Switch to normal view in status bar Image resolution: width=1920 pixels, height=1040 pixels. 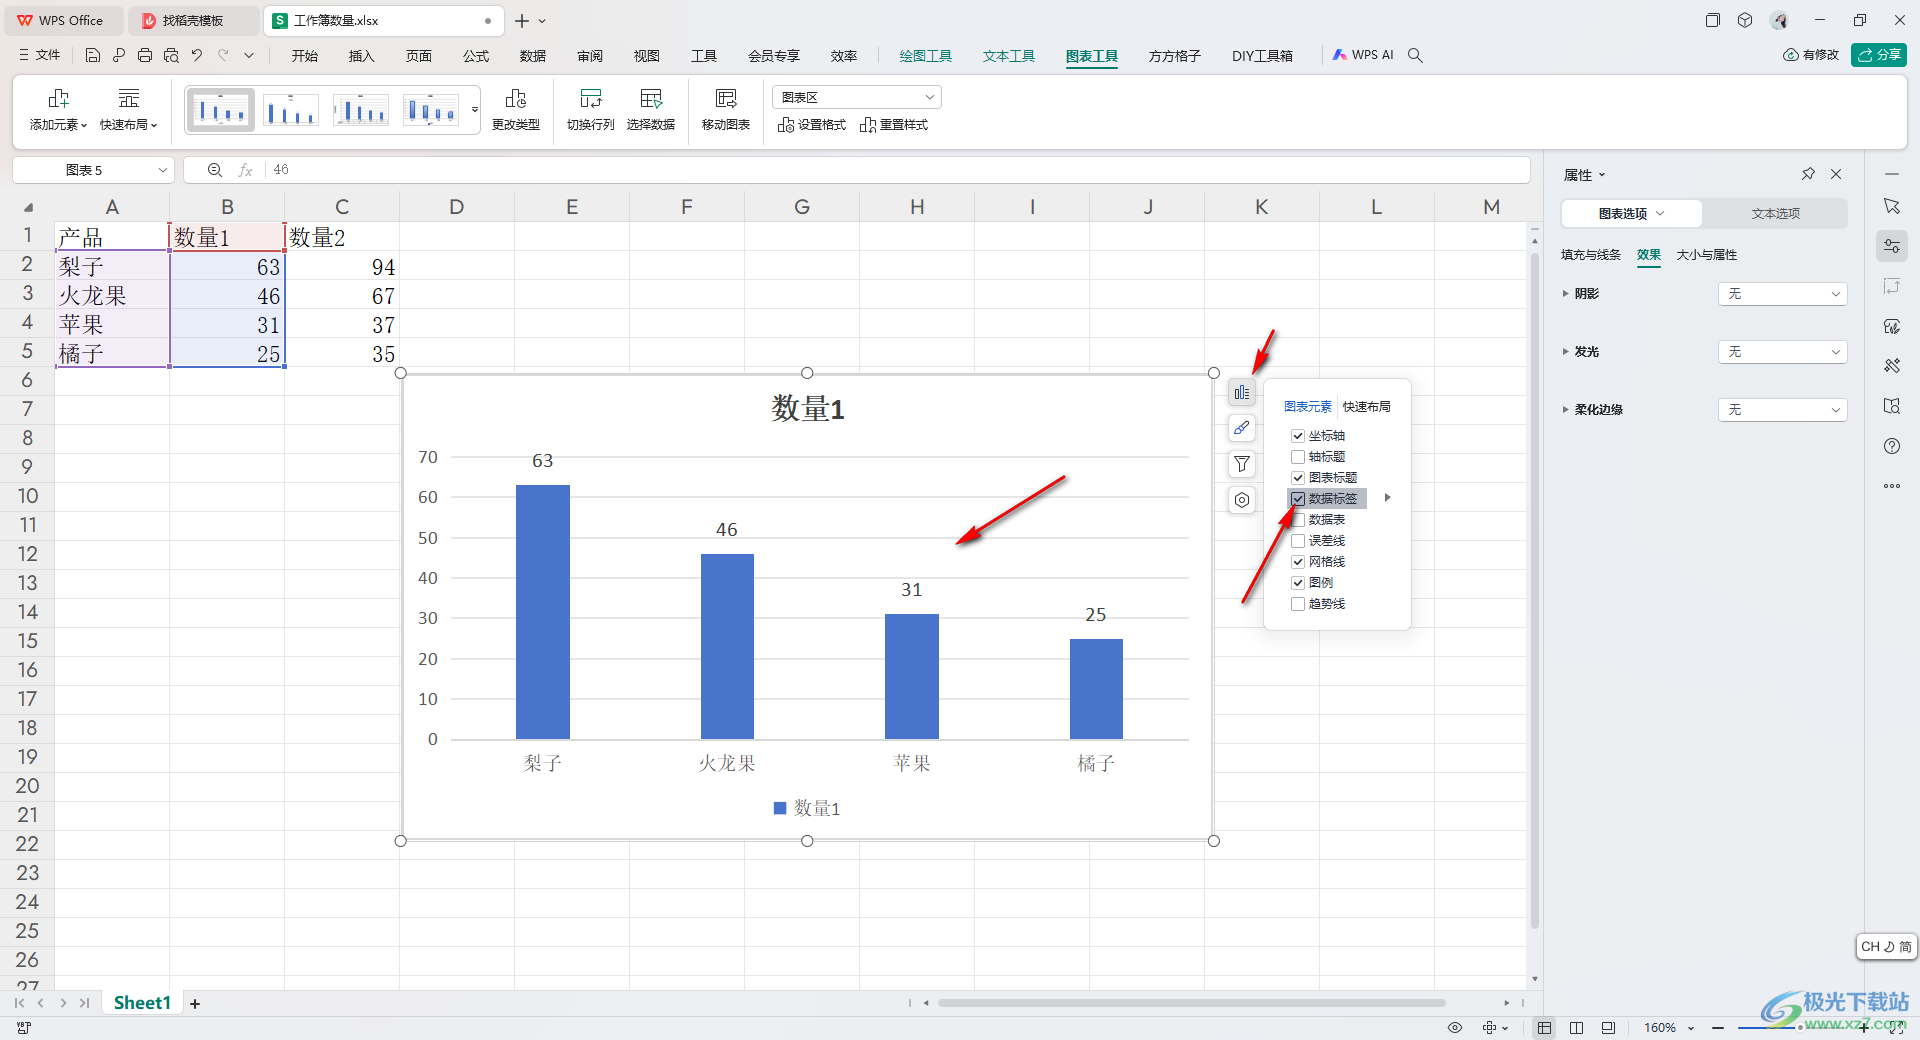pos(1544,1028)
